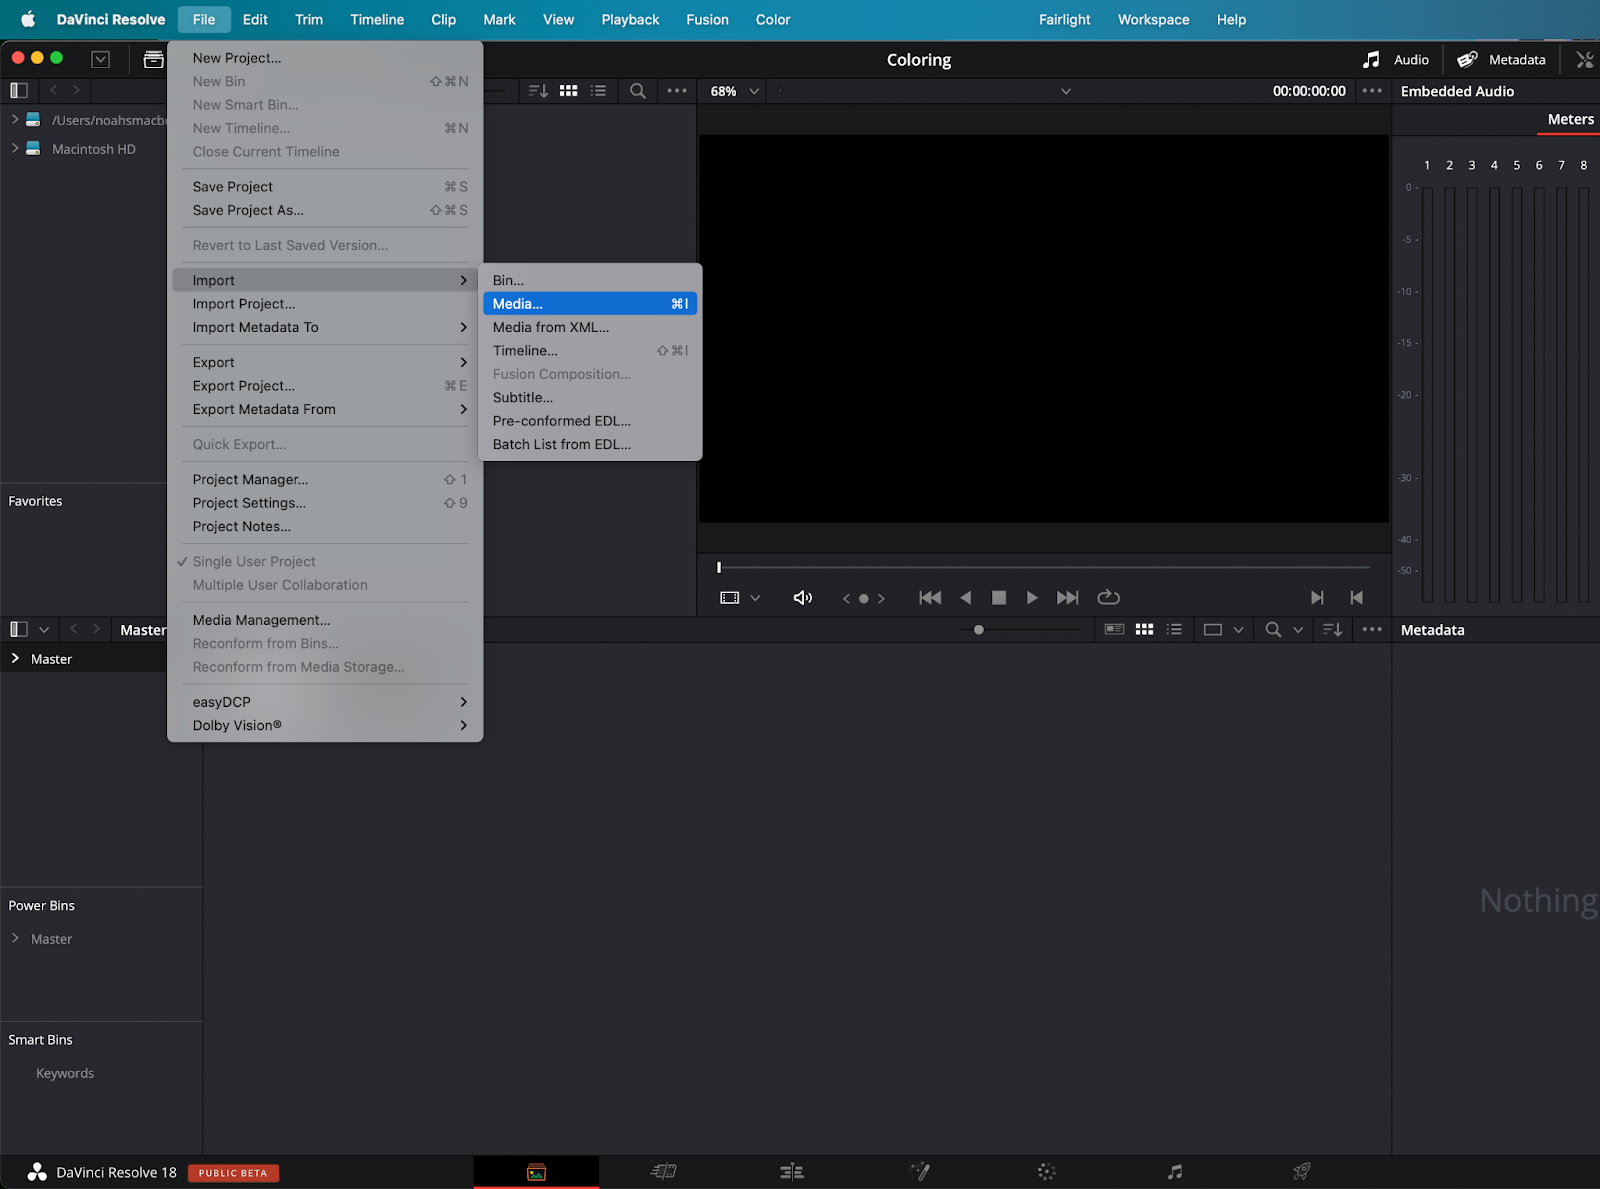Open the Media page icon at bottom
The image size is (1600, 1189).
coord(536,1172)
